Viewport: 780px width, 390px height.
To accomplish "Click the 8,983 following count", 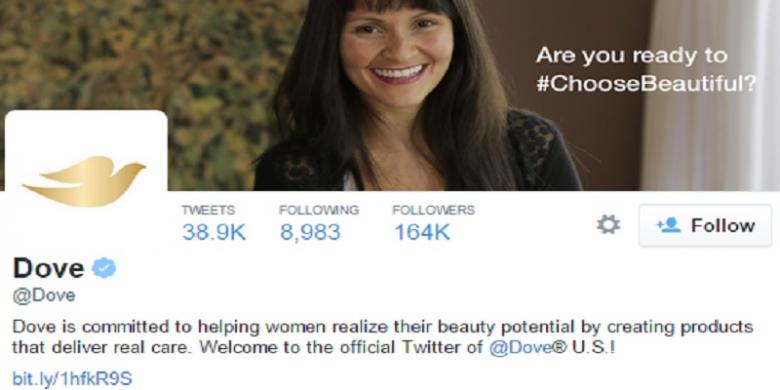I will (310, 232).
